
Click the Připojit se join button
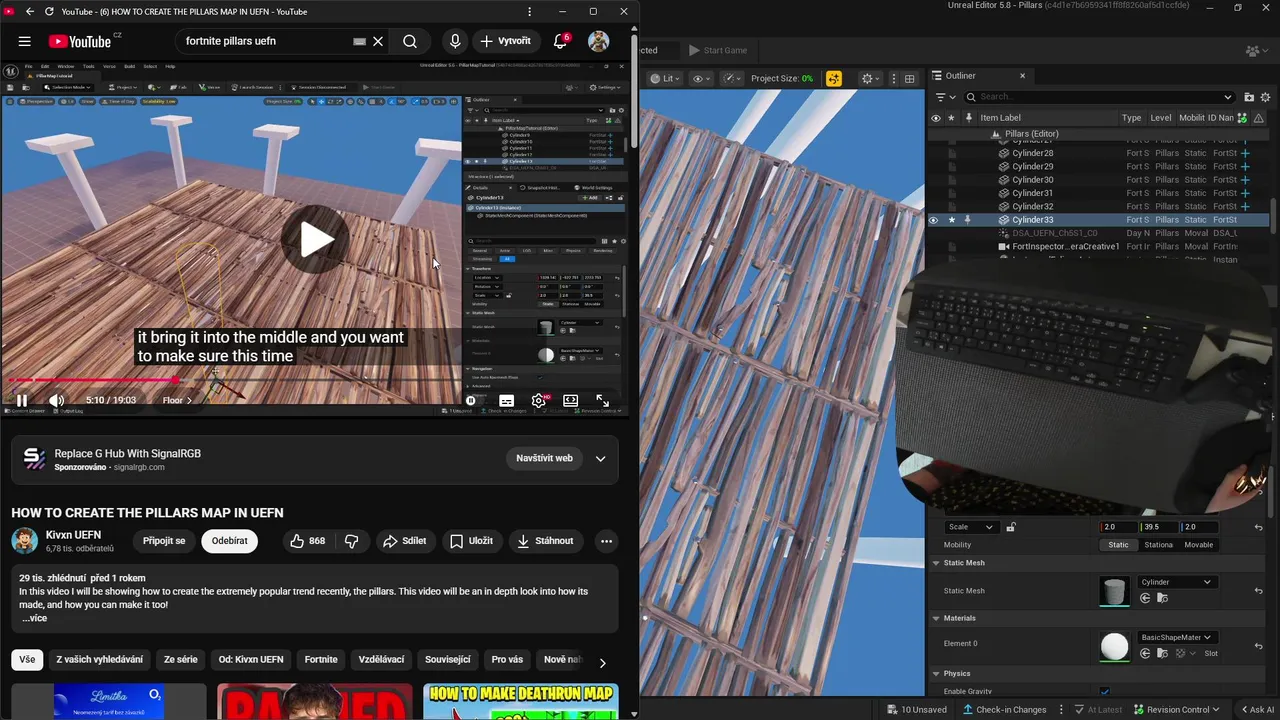click(x=164, y=541)
